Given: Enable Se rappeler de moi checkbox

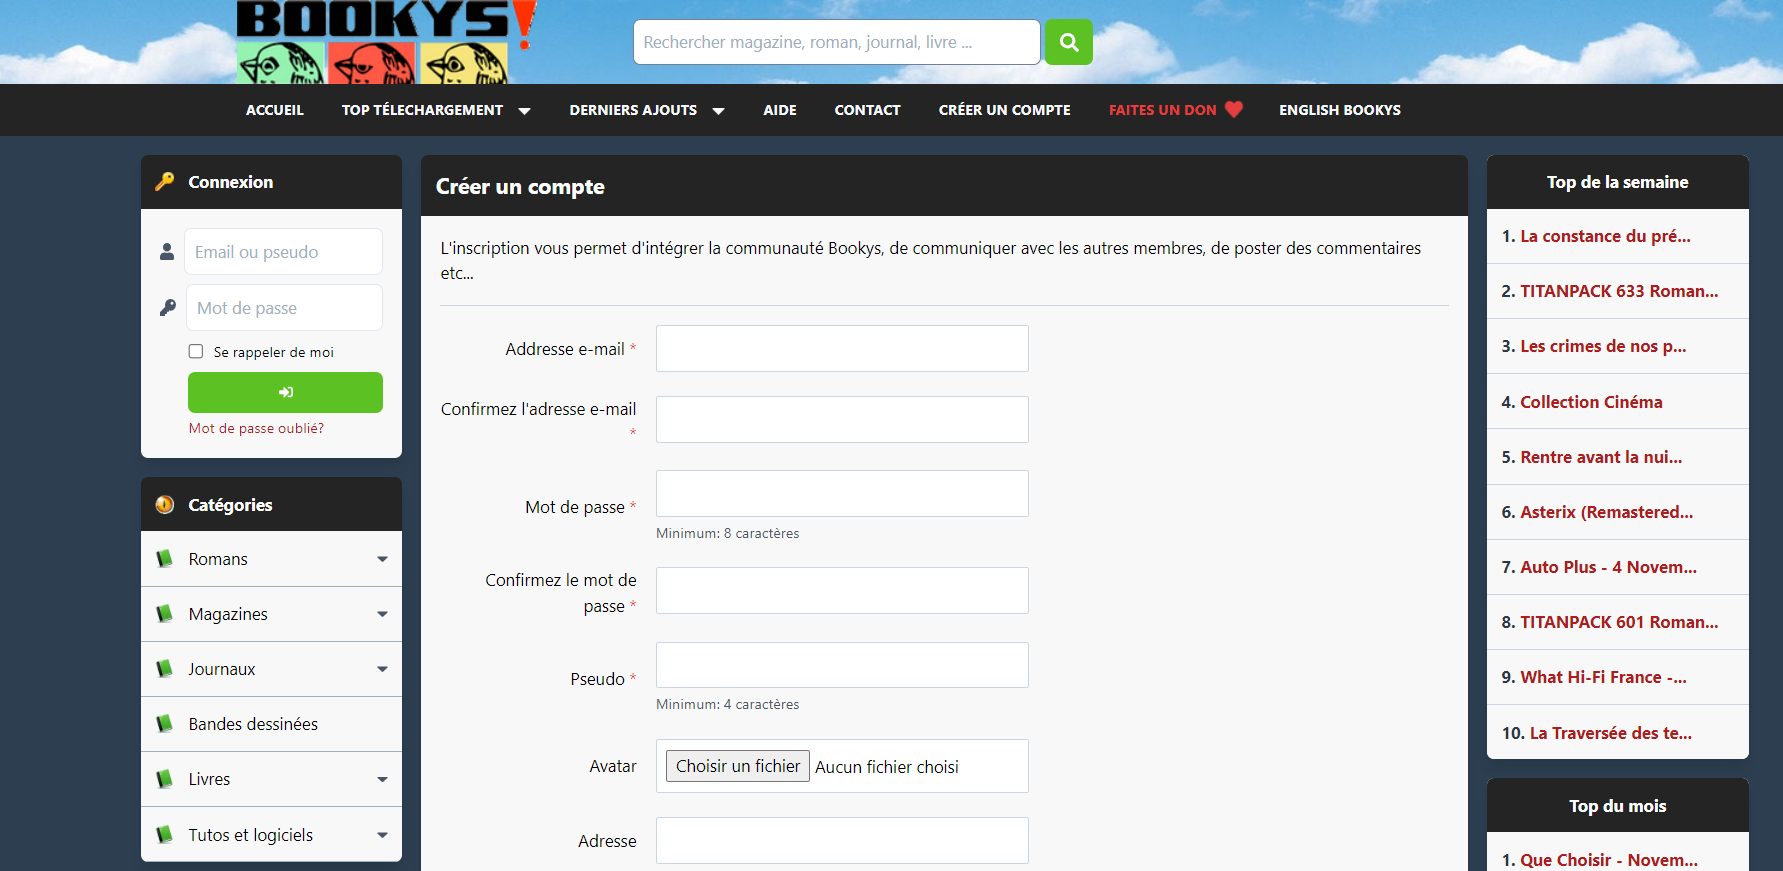Looking at the screenshot, I should pyautogui.click(x=196, y=351).
